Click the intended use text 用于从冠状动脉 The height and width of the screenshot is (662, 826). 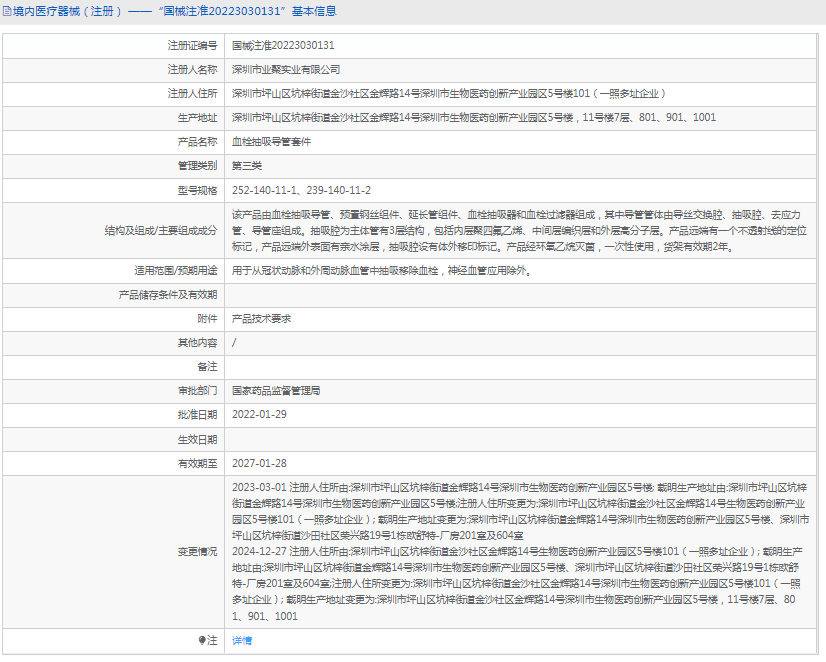tap(381, 271)
